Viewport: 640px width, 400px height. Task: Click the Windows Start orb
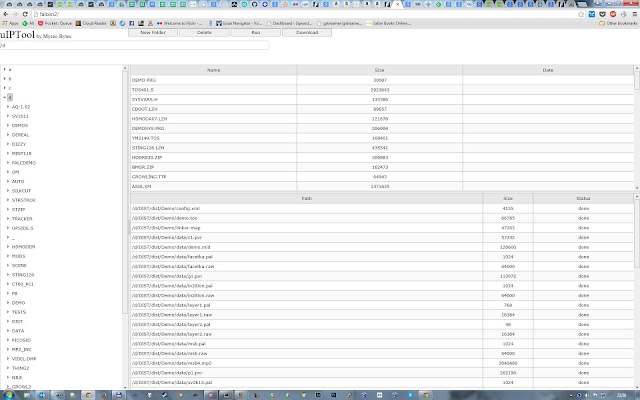(x=9, y=395)
